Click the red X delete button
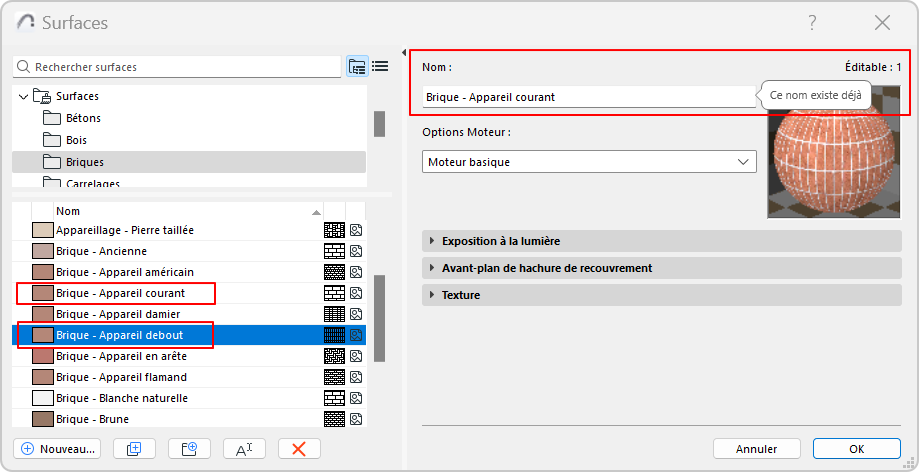This screenshot has width=919, height=472. [x=298, y=449]
